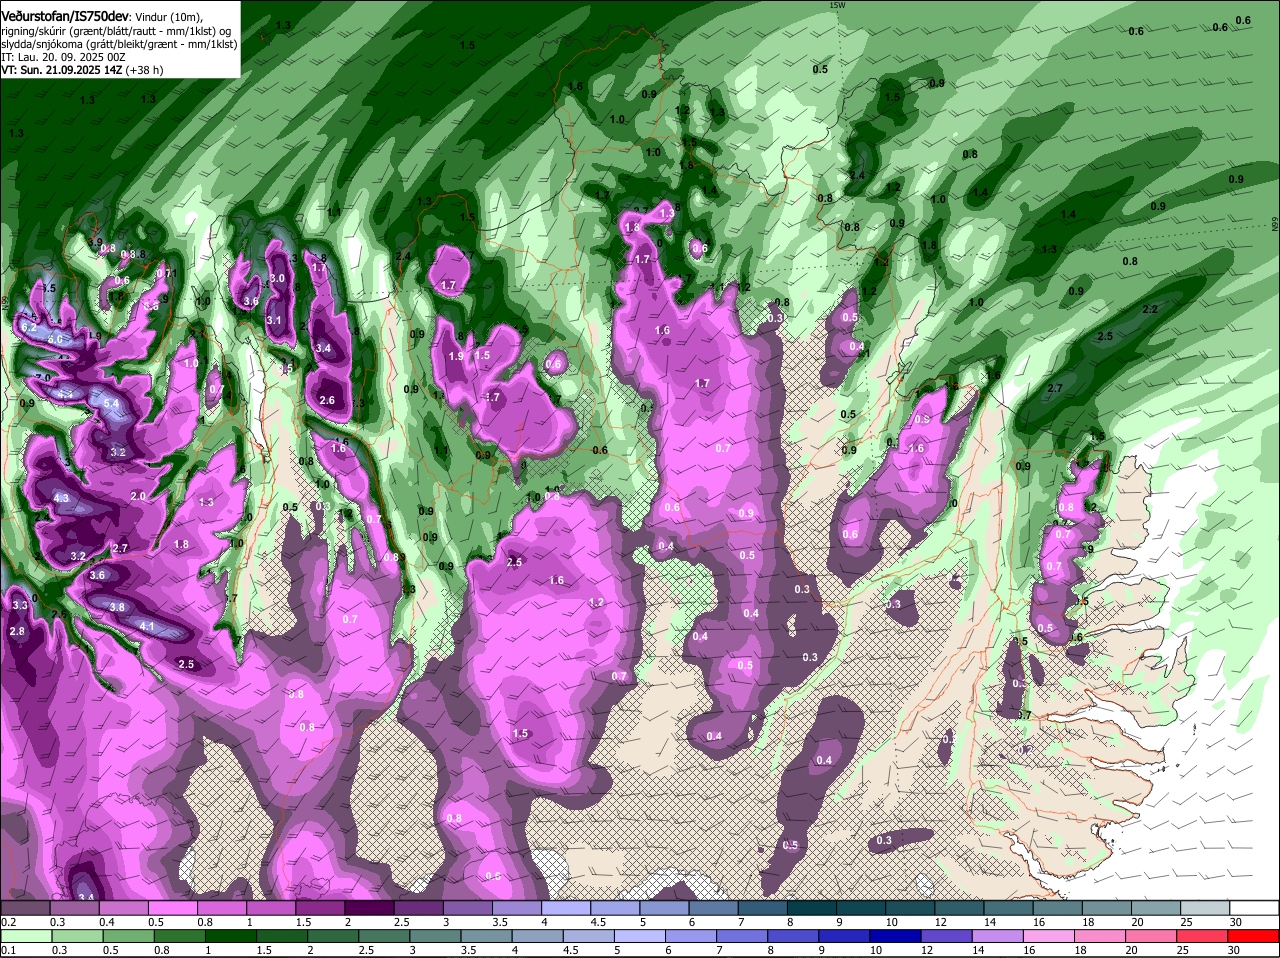Click the 2.6 precipitation value on the map
1280x958 pixels.
click(x=327, y=400)
